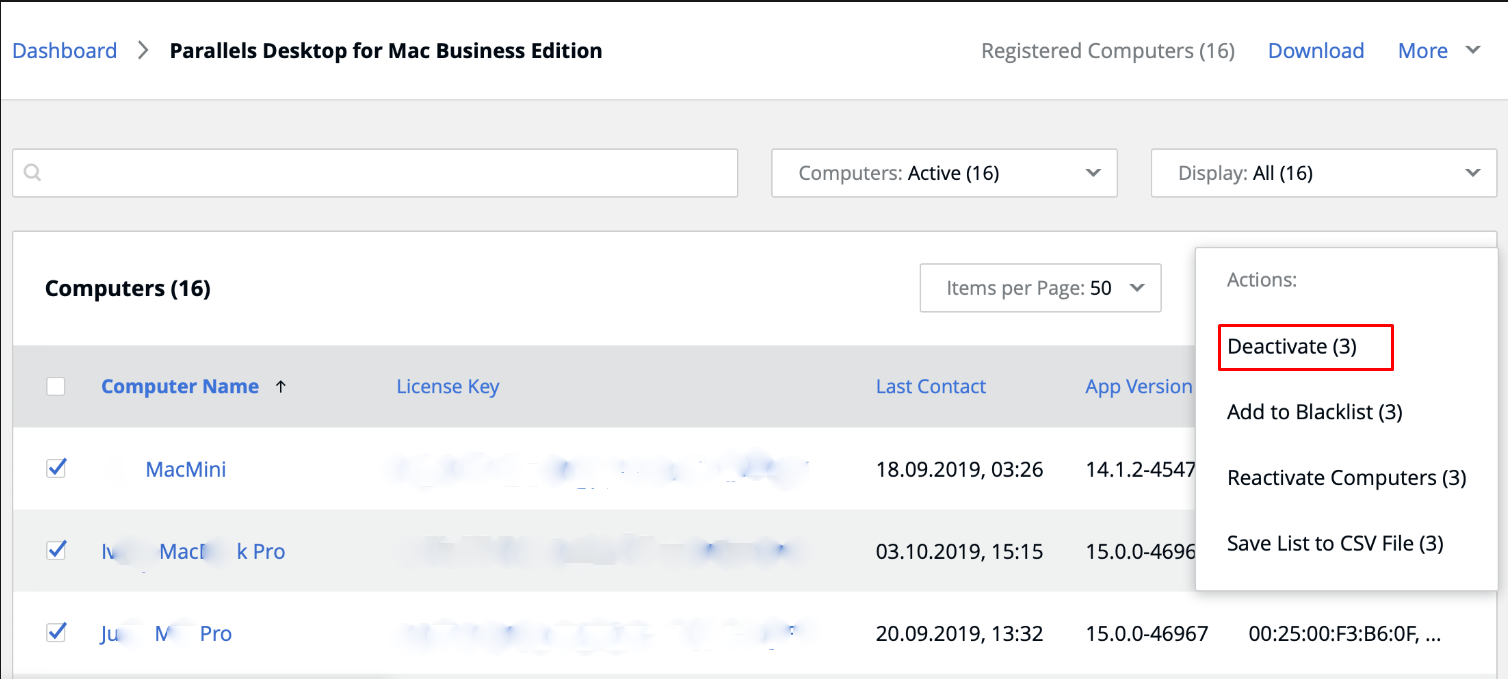Click the ascending sort arrow beside Computer Name
The width and height of the screenshot is (1508, 679).
281,387
